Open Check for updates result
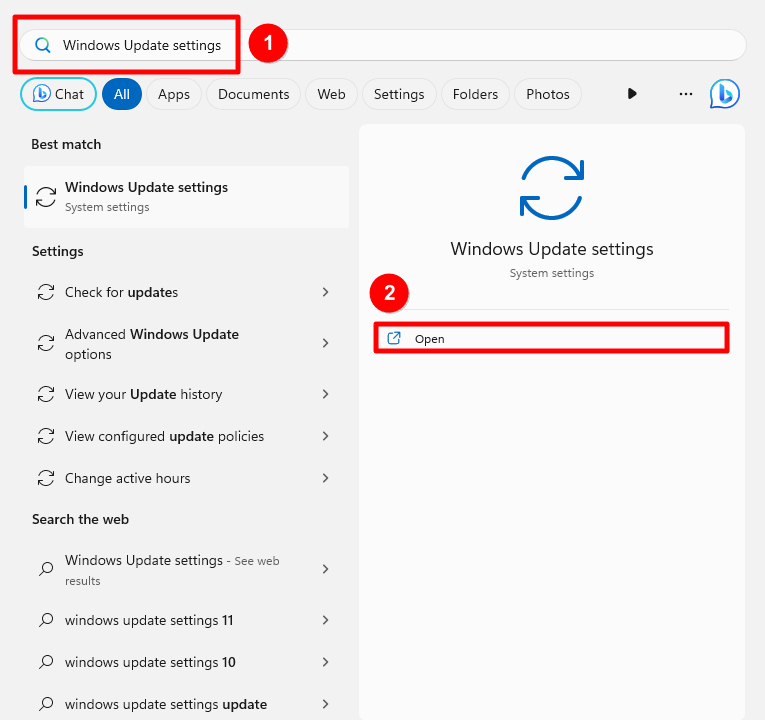The width and height of the screenshot is (765, 720). (x=186, y=292)
